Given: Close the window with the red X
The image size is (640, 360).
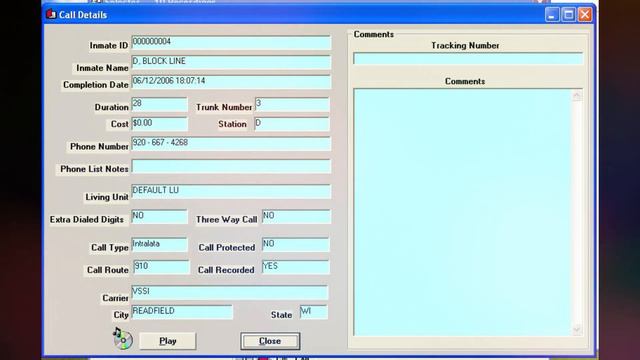Looking at the screenshot, I should coord(585,15).
